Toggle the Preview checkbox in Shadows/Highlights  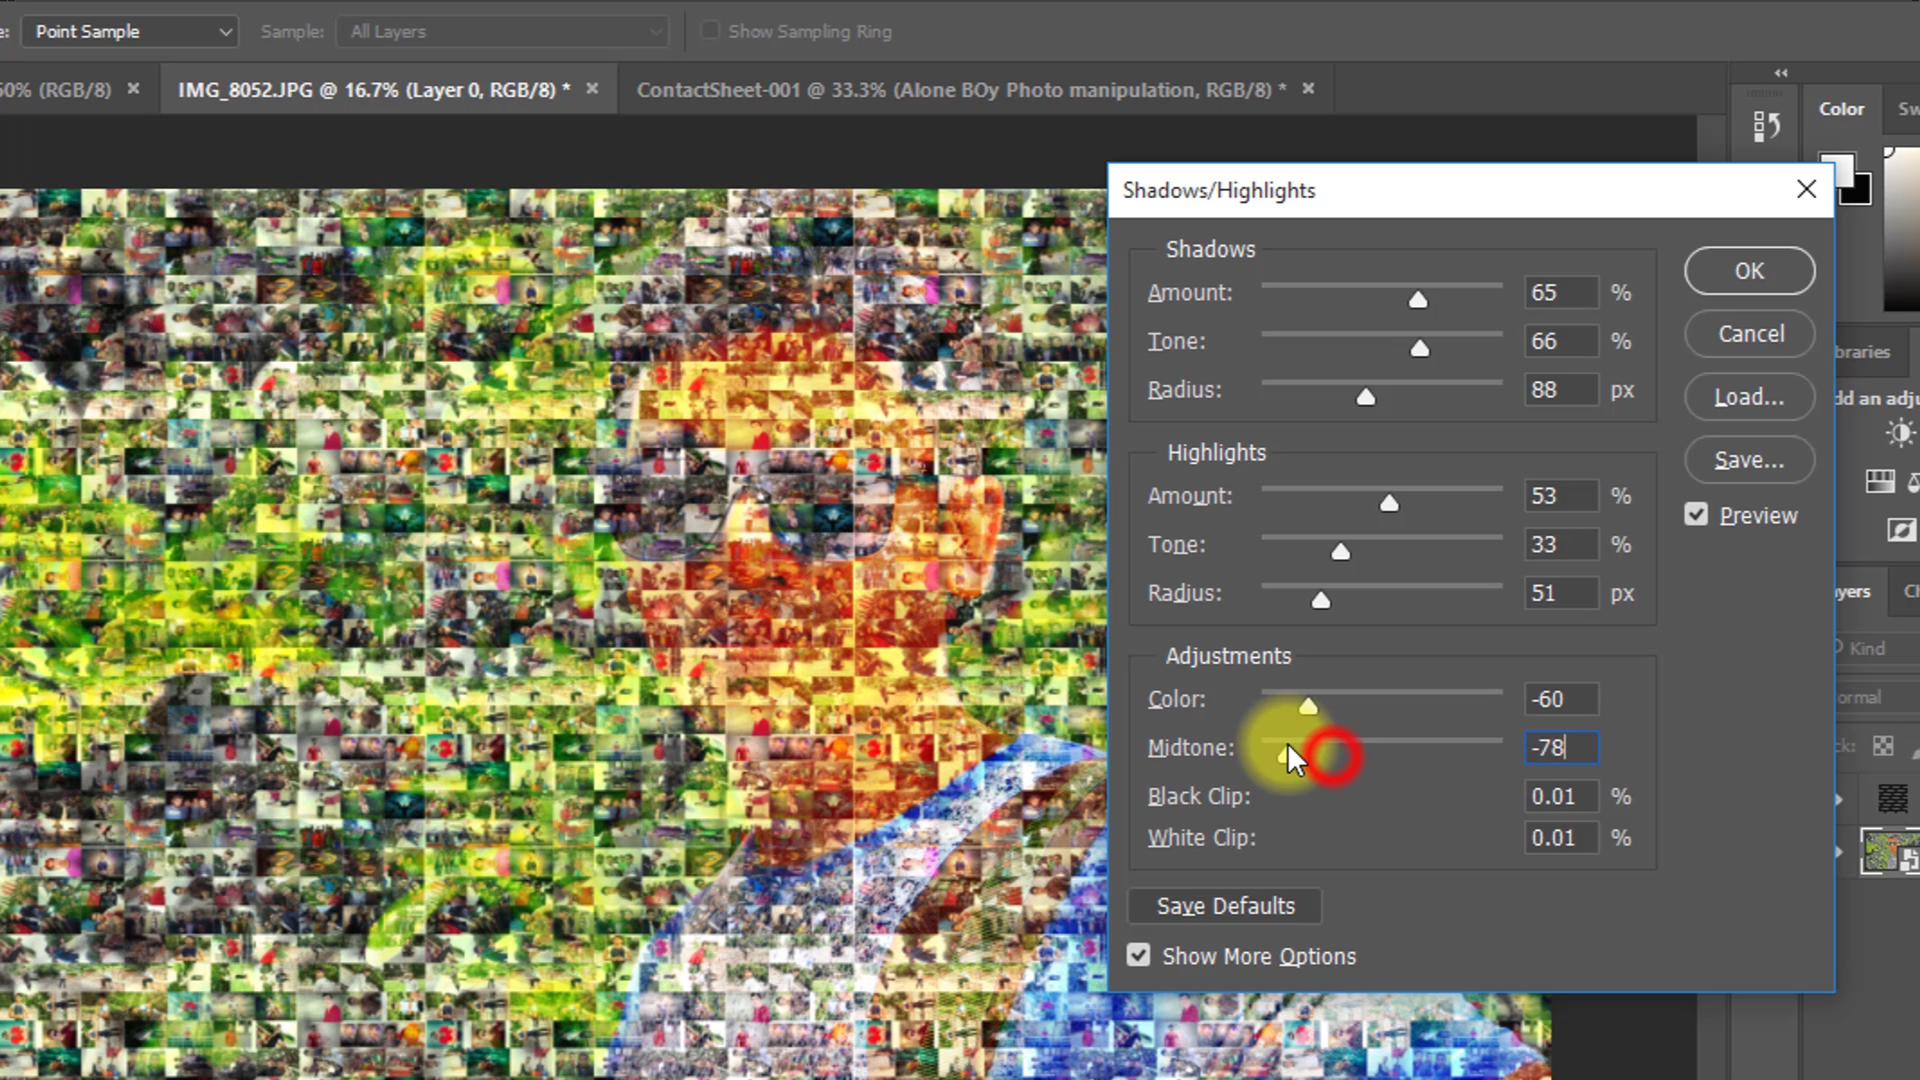click(x=1696, y=514)
